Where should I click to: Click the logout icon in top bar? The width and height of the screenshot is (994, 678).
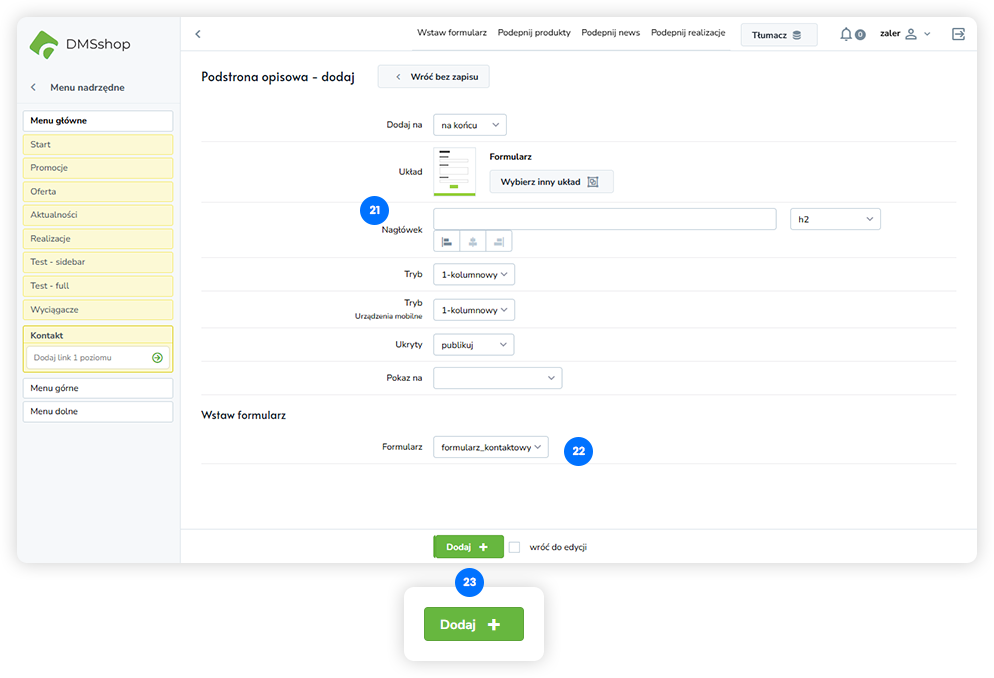(x=958, y=34)
